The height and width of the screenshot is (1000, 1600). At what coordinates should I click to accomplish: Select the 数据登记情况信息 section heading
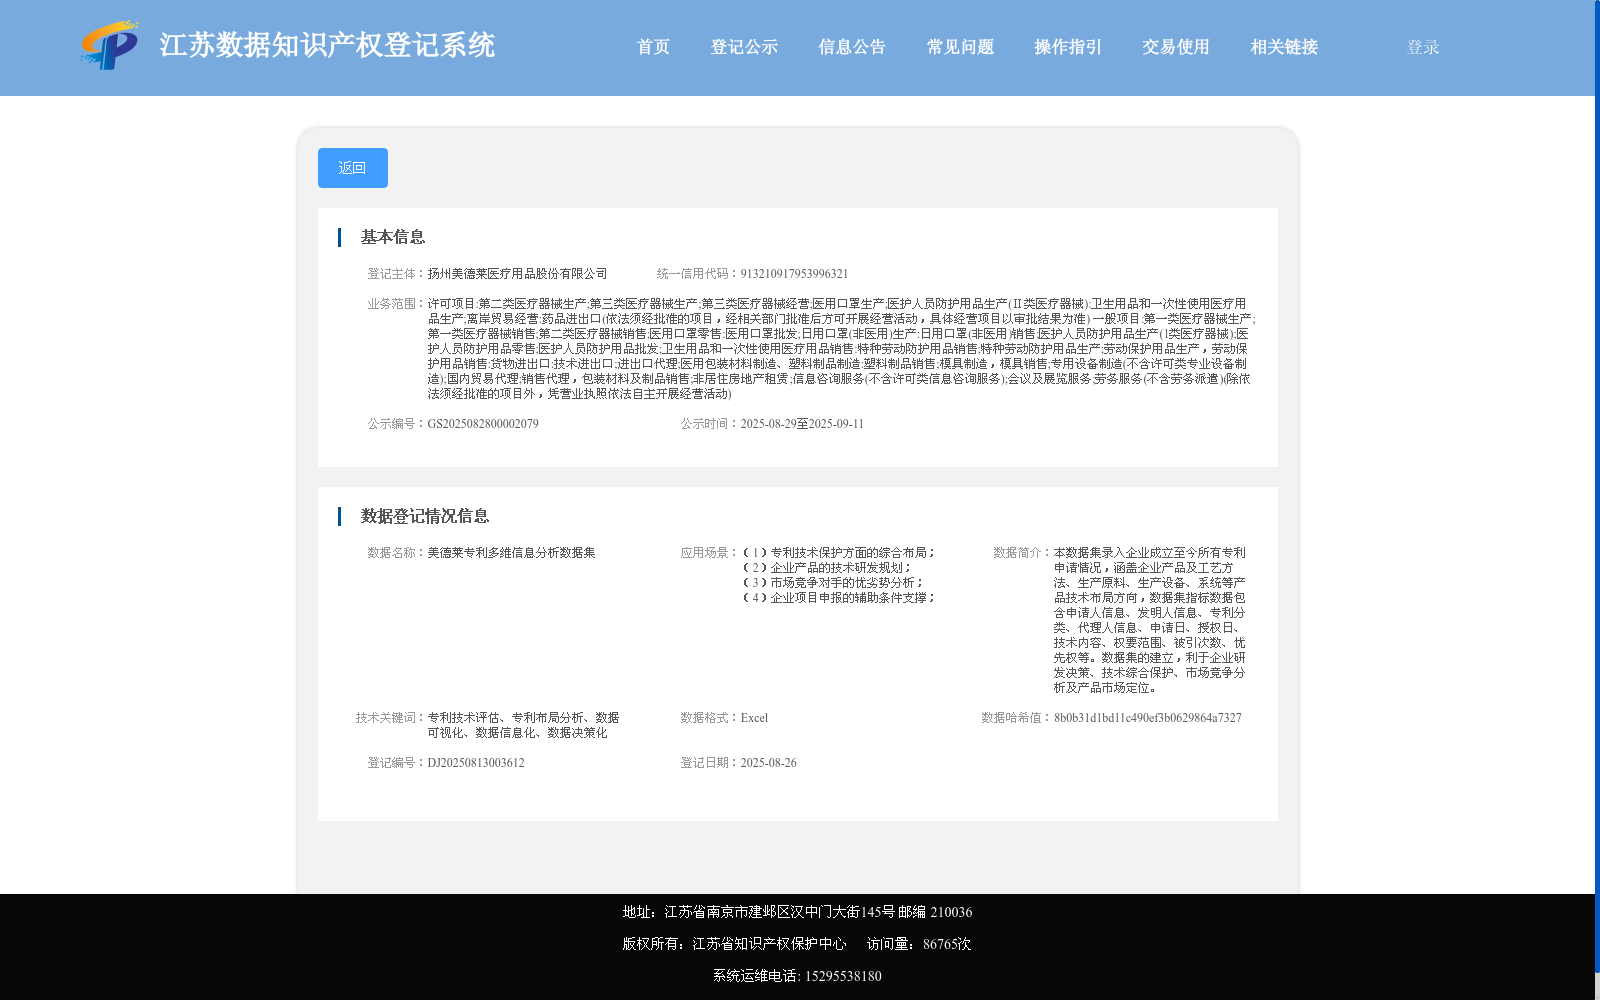pos(425,516)
